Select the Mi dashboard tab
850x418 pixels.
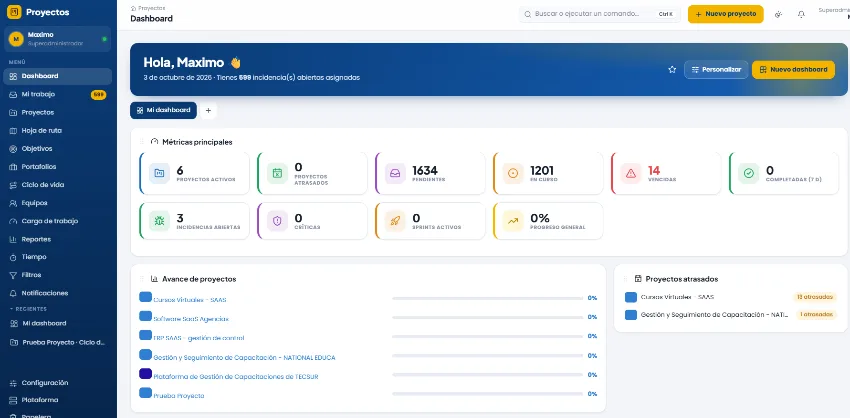[163, 110]
